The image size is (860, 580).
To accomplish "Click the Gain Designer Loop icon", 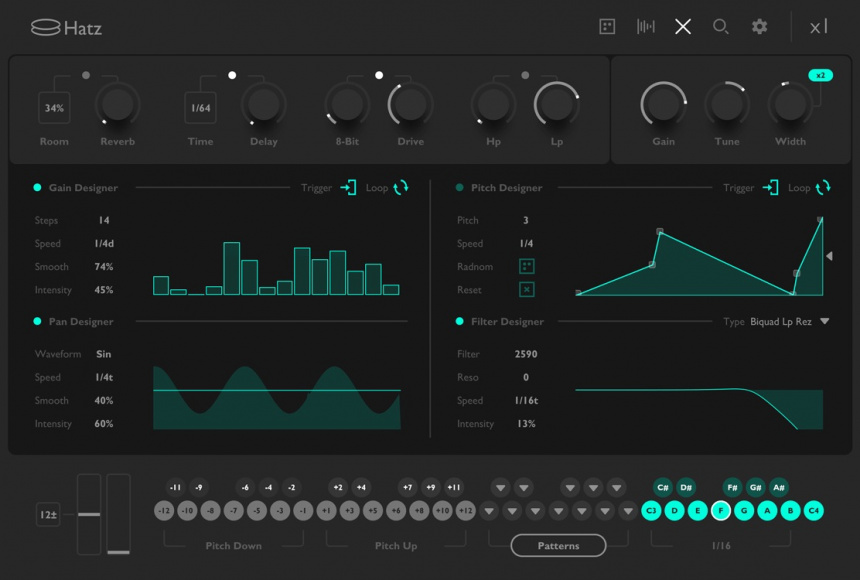I will [x=401, y=188].
